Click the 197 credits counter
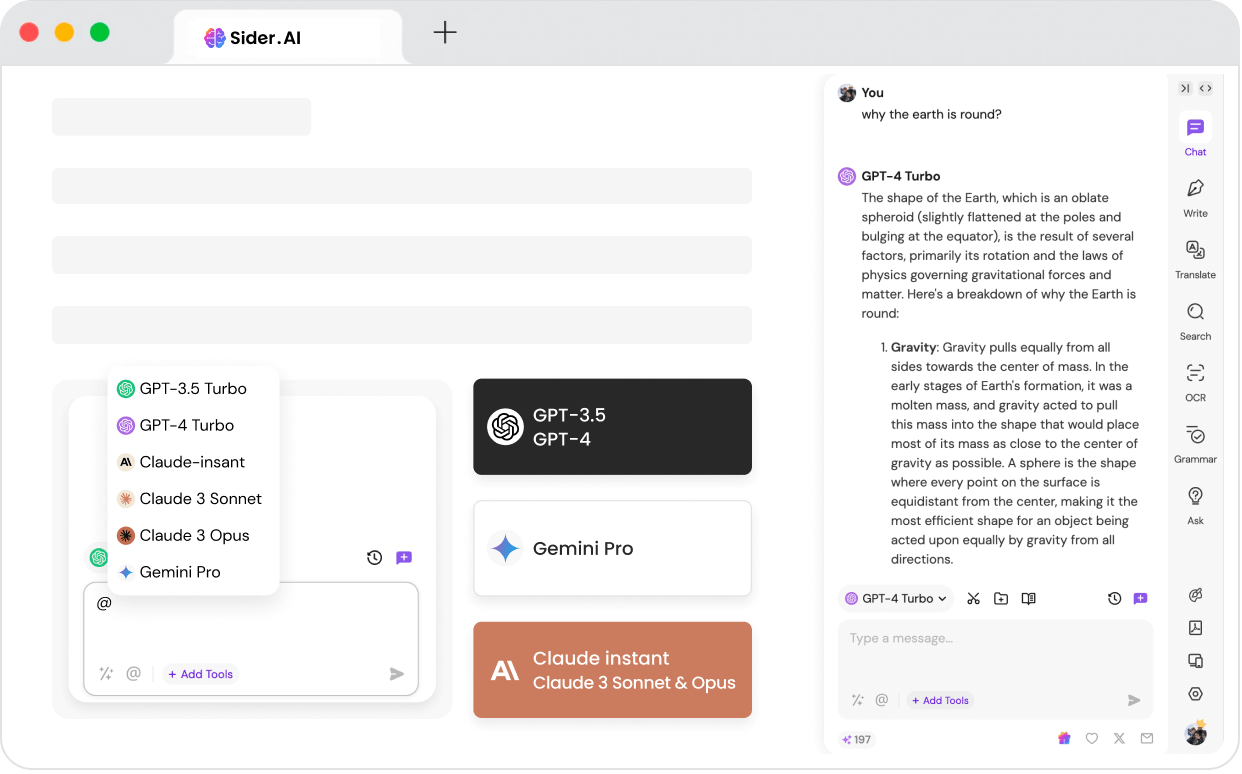This screenshot has height=774, width=1242. click(x=856, y=740)
